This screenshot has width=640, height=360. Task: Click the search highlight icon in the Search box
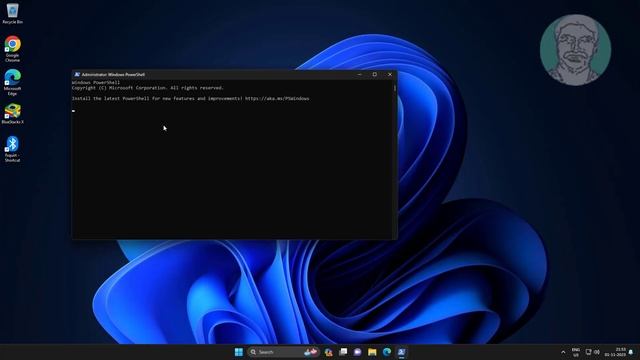(x=311, y=352)
